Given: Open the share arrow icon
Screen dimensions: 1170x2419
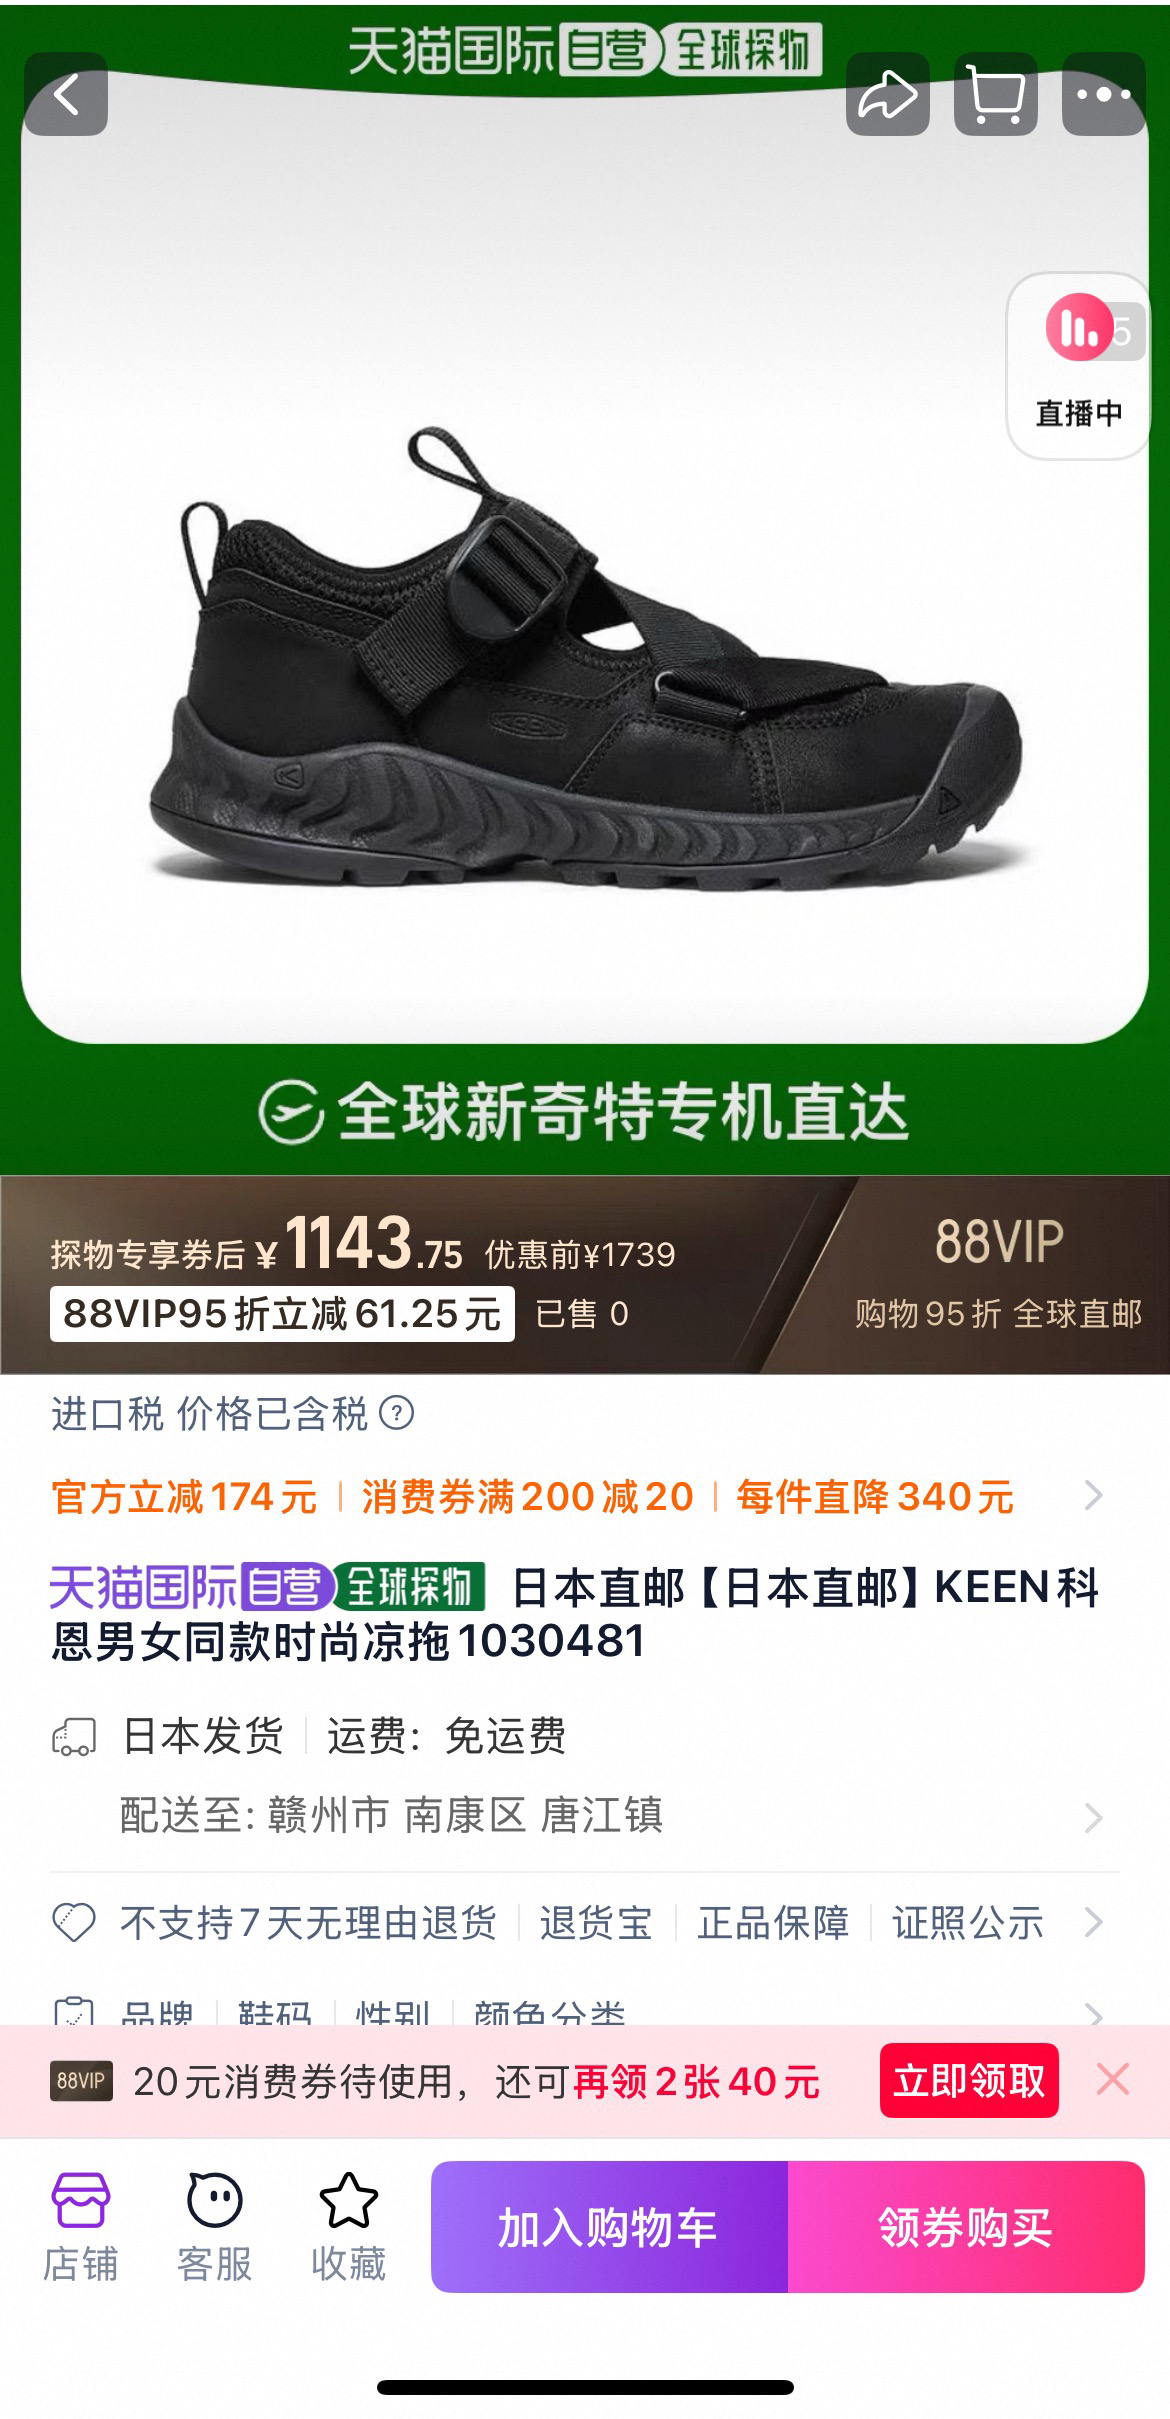Looking at the screenshot, I should [888, 95].
